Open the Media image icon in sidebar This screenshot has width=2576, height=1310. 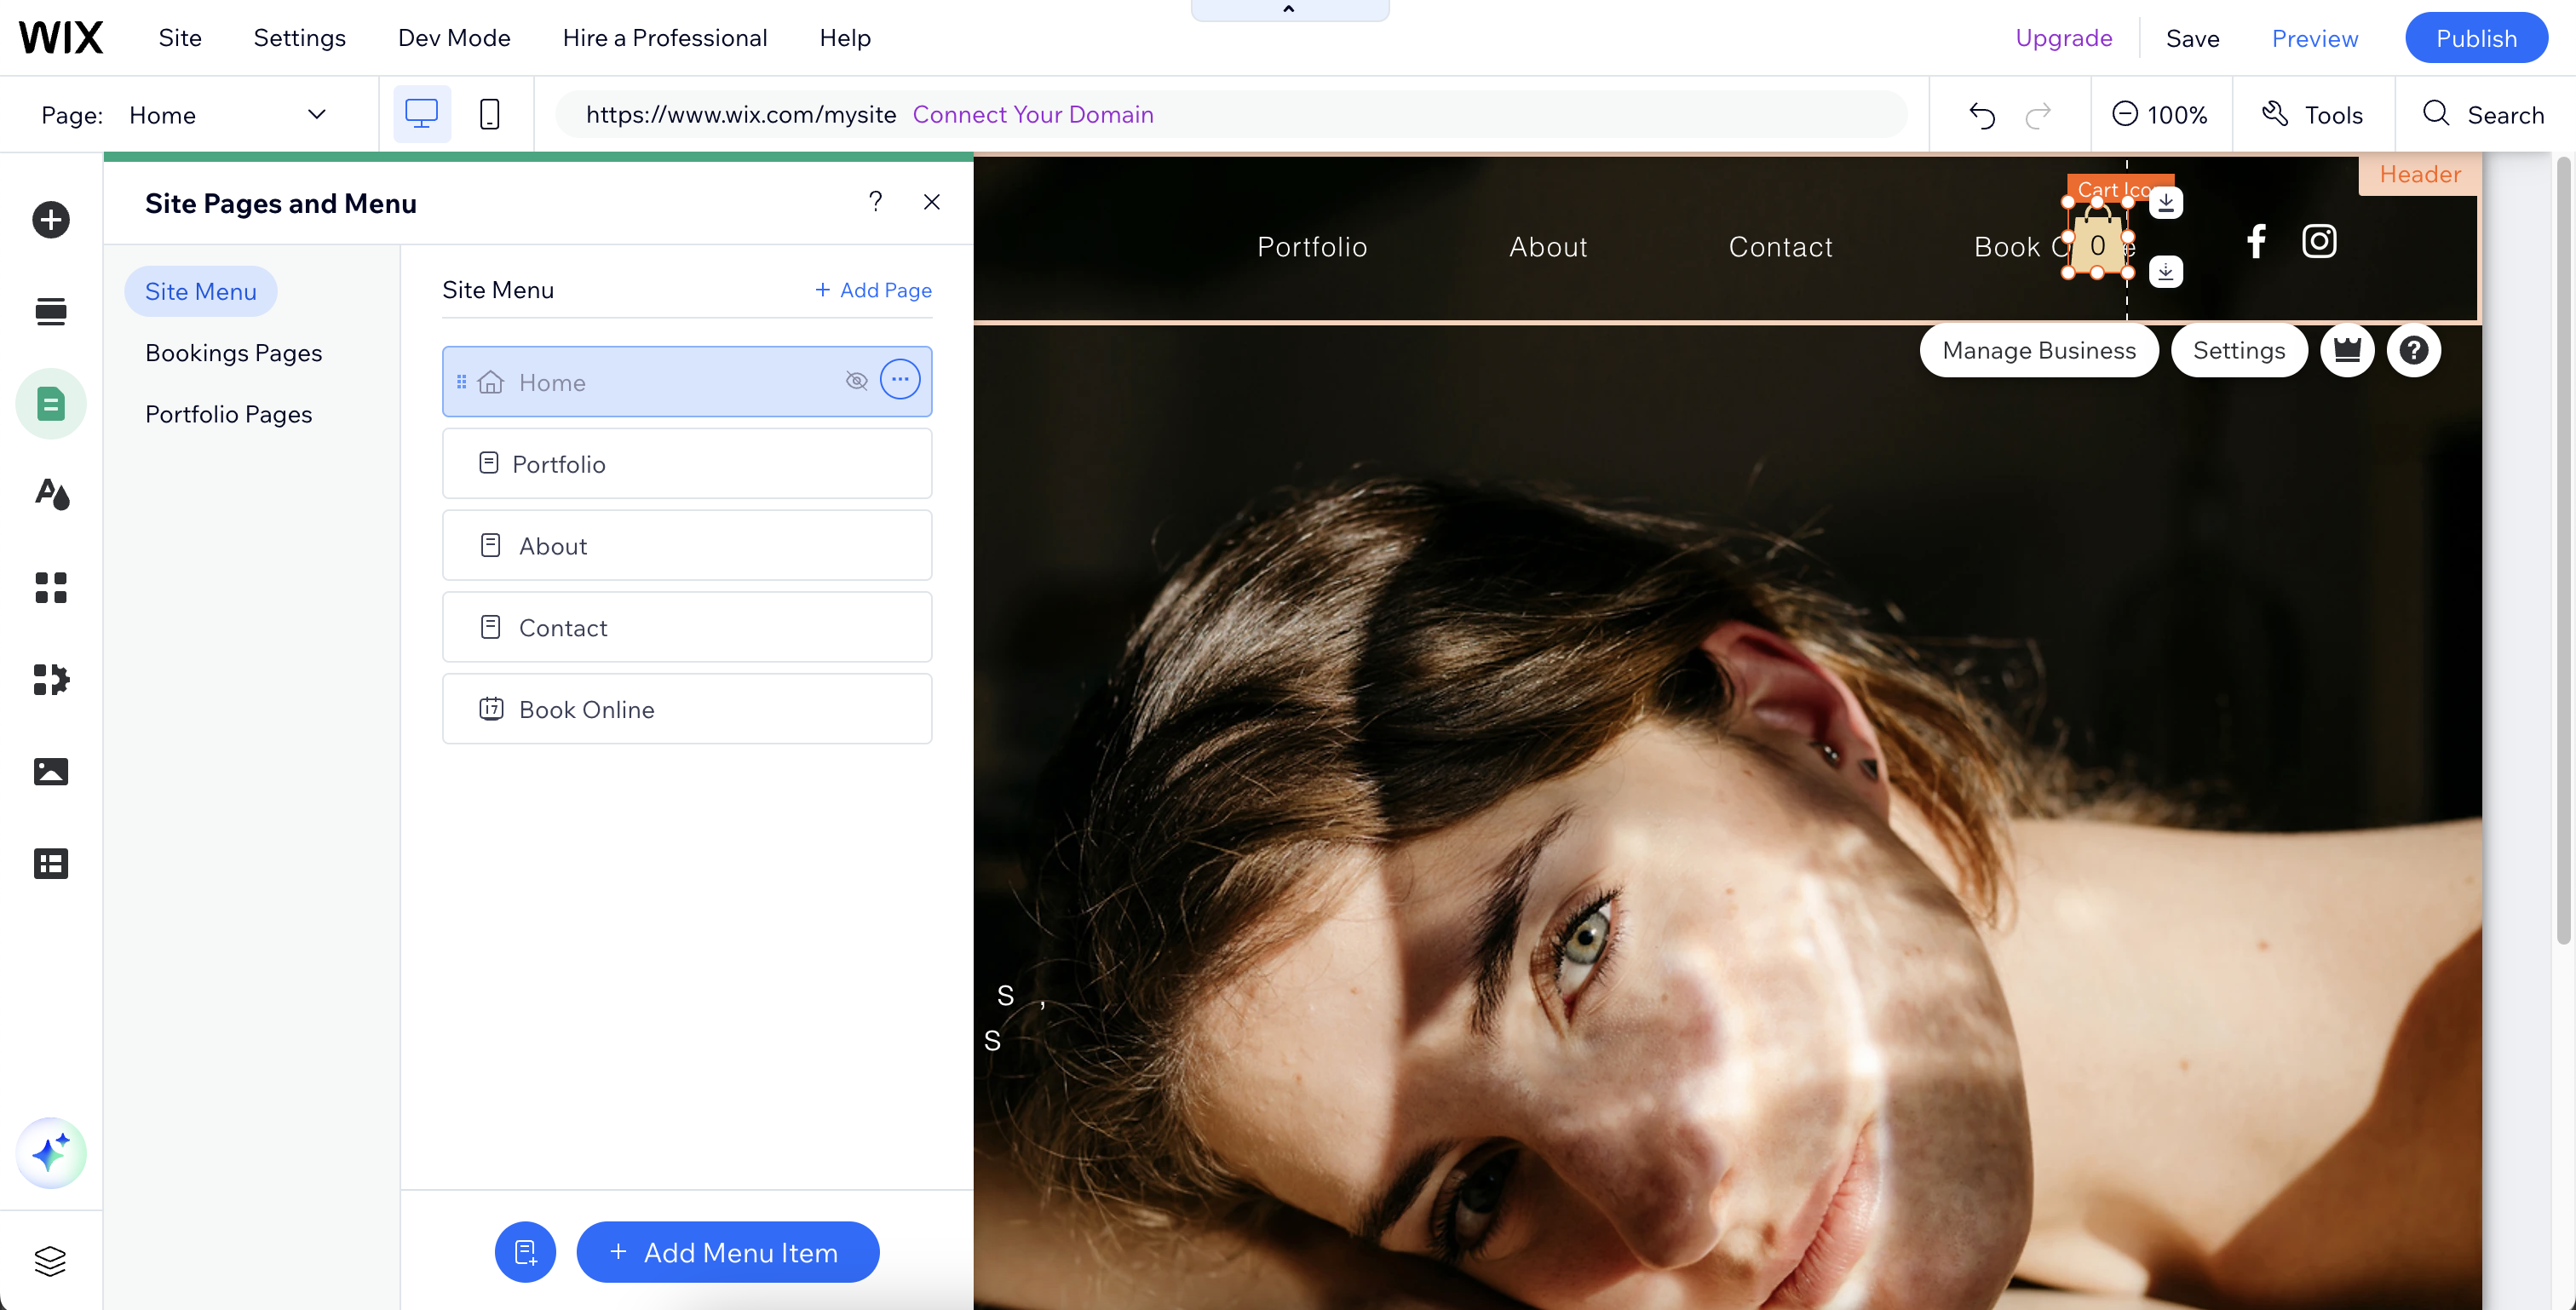(x=51, y=771)
